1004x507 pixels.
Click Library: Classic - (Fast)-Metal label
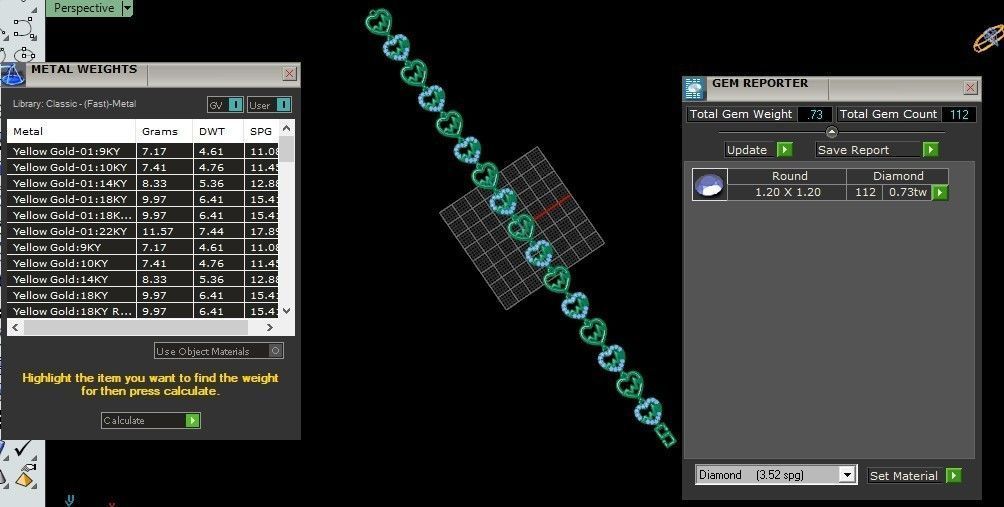(74, 104)
